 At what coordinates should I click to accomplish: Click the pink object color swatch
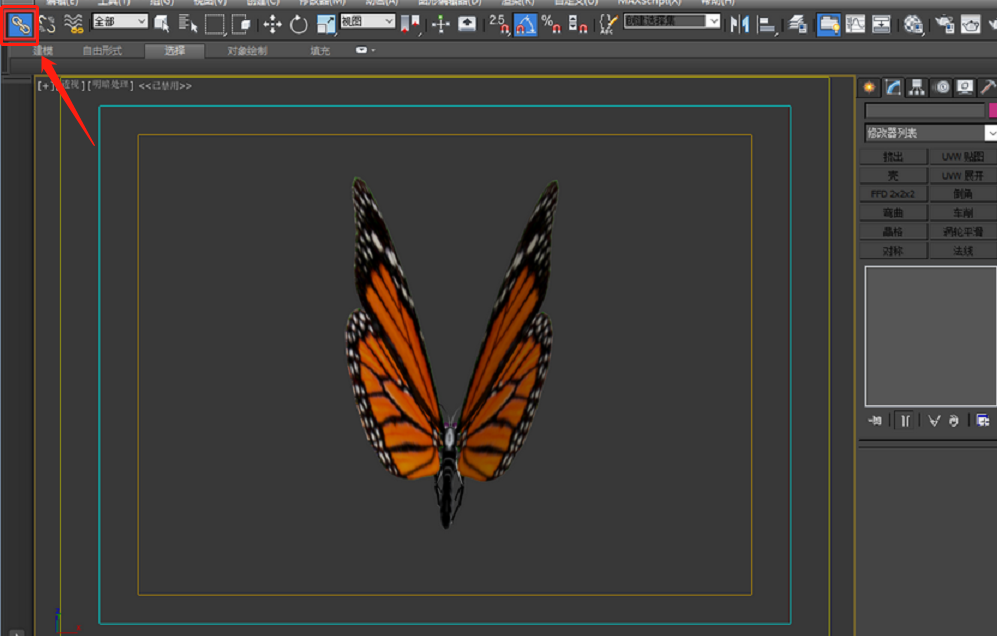point(993,111)
